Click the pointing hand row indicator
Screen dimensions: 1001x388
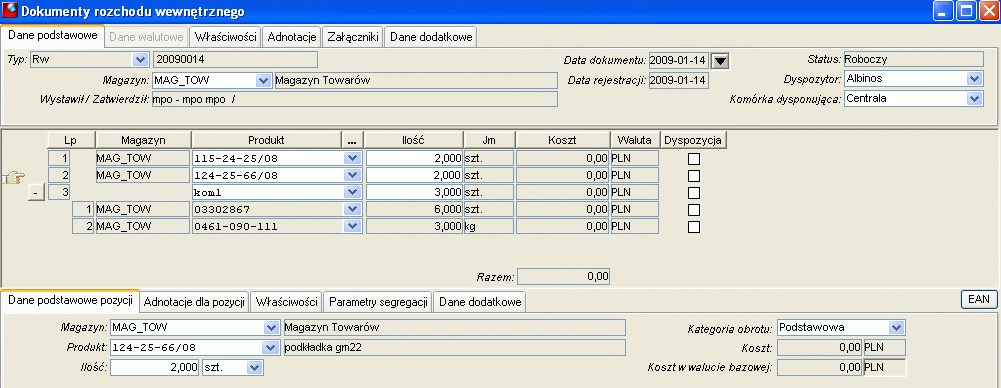[14, 178]
